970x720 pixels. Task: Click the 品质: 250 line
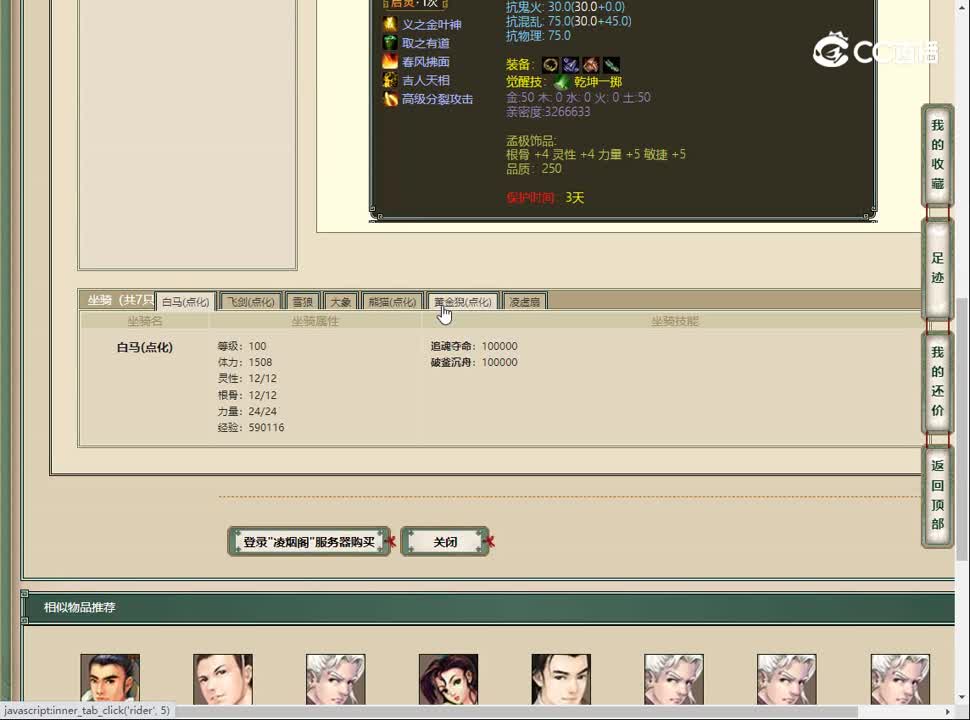pos(534,169)
